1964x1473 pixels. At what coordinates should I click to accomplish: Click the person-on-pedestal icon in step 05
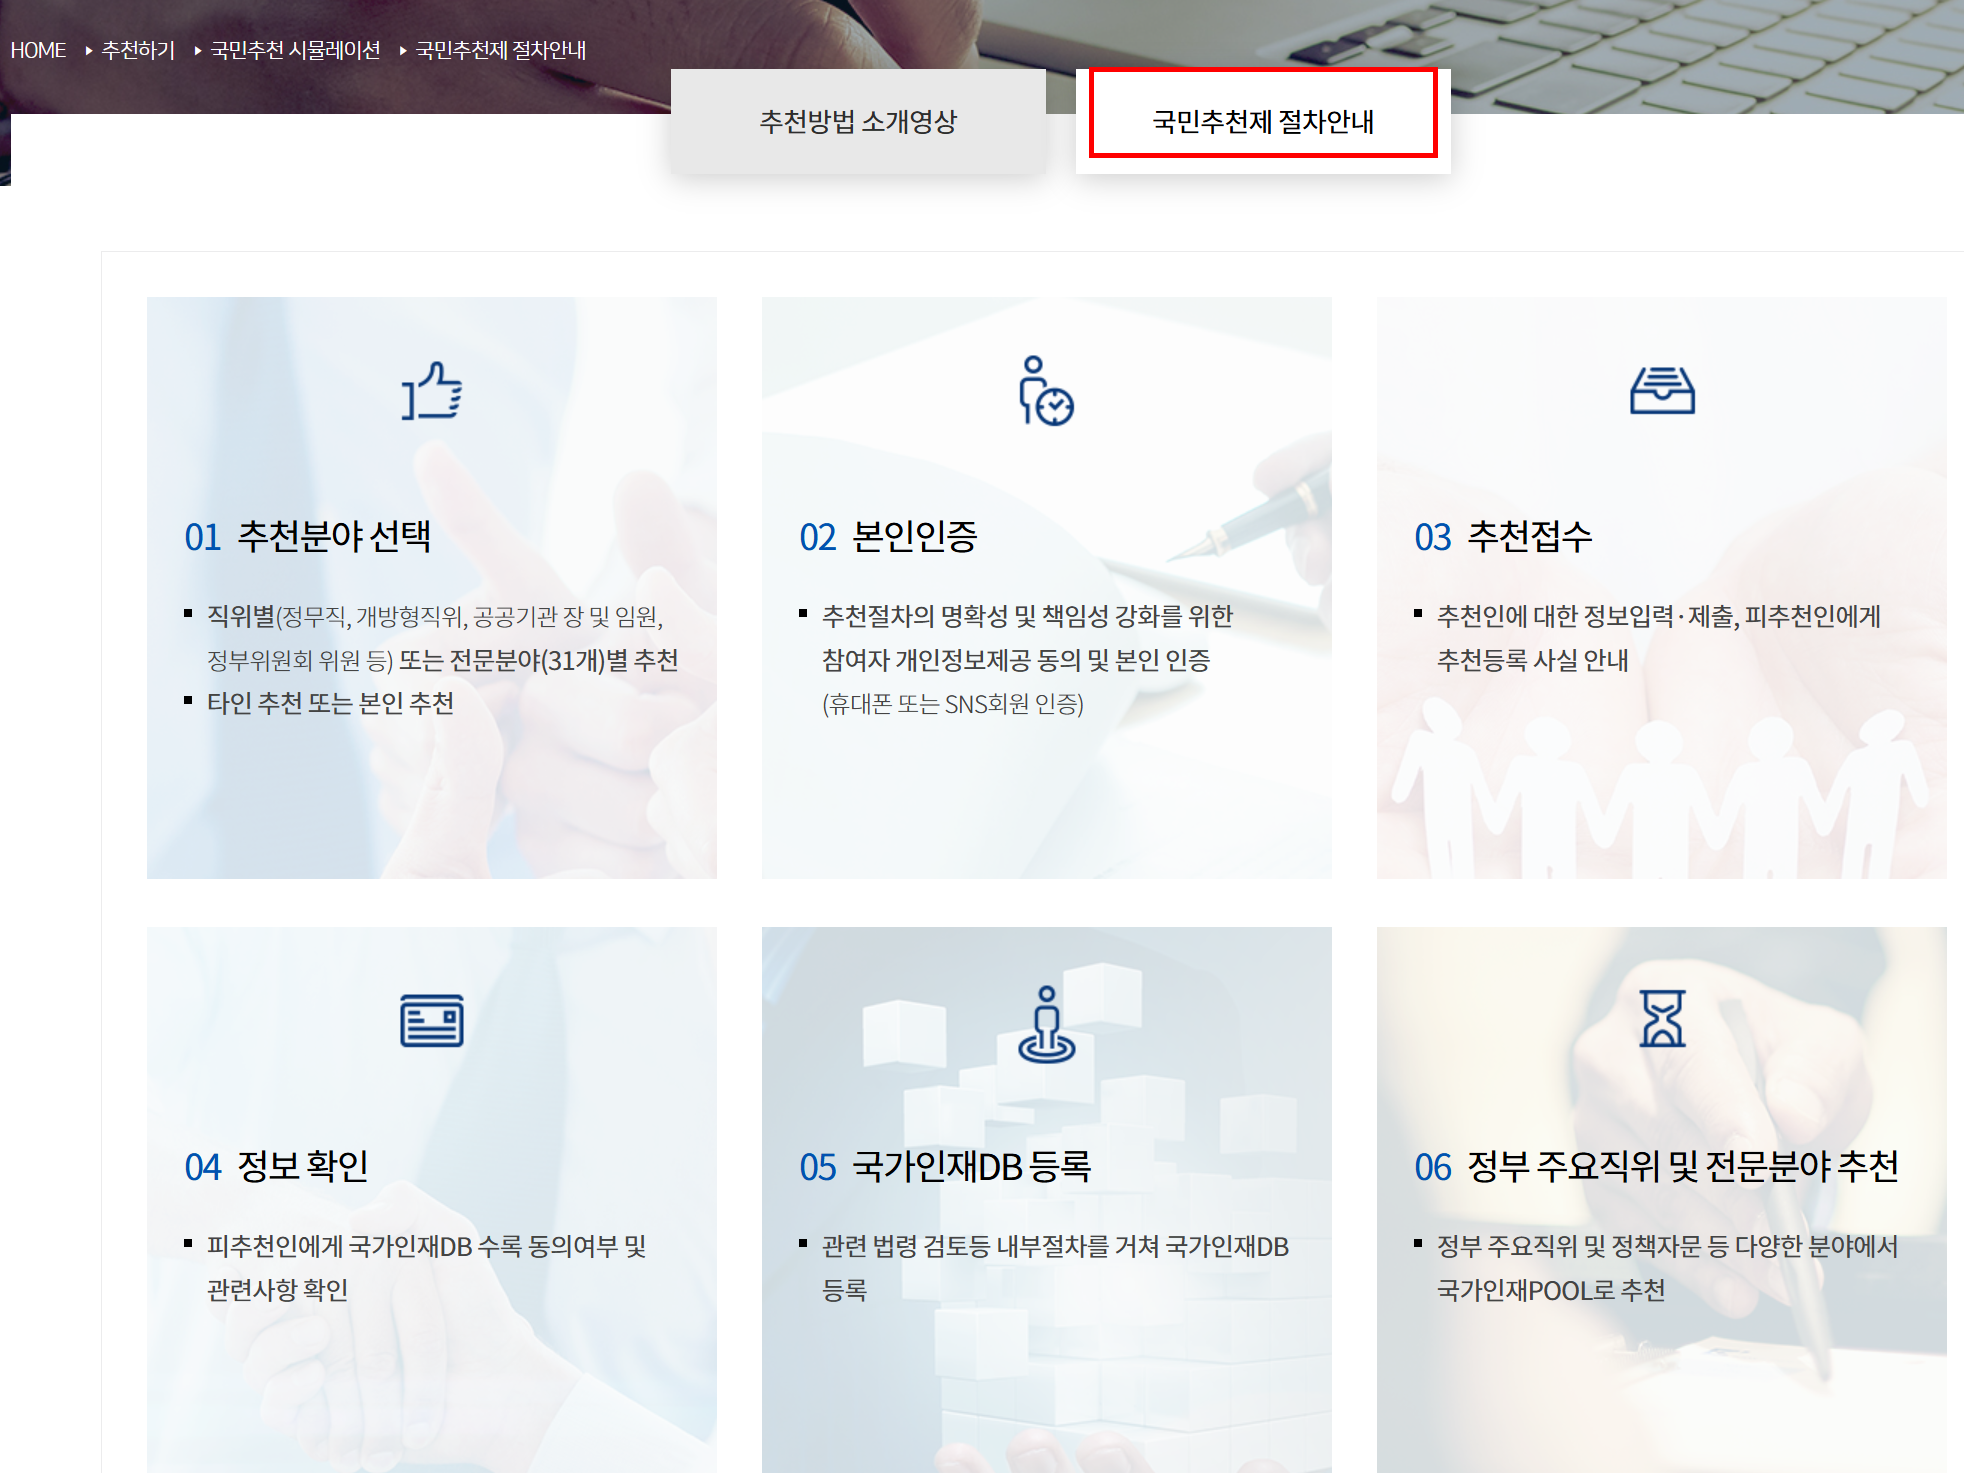[1046, 1023]
